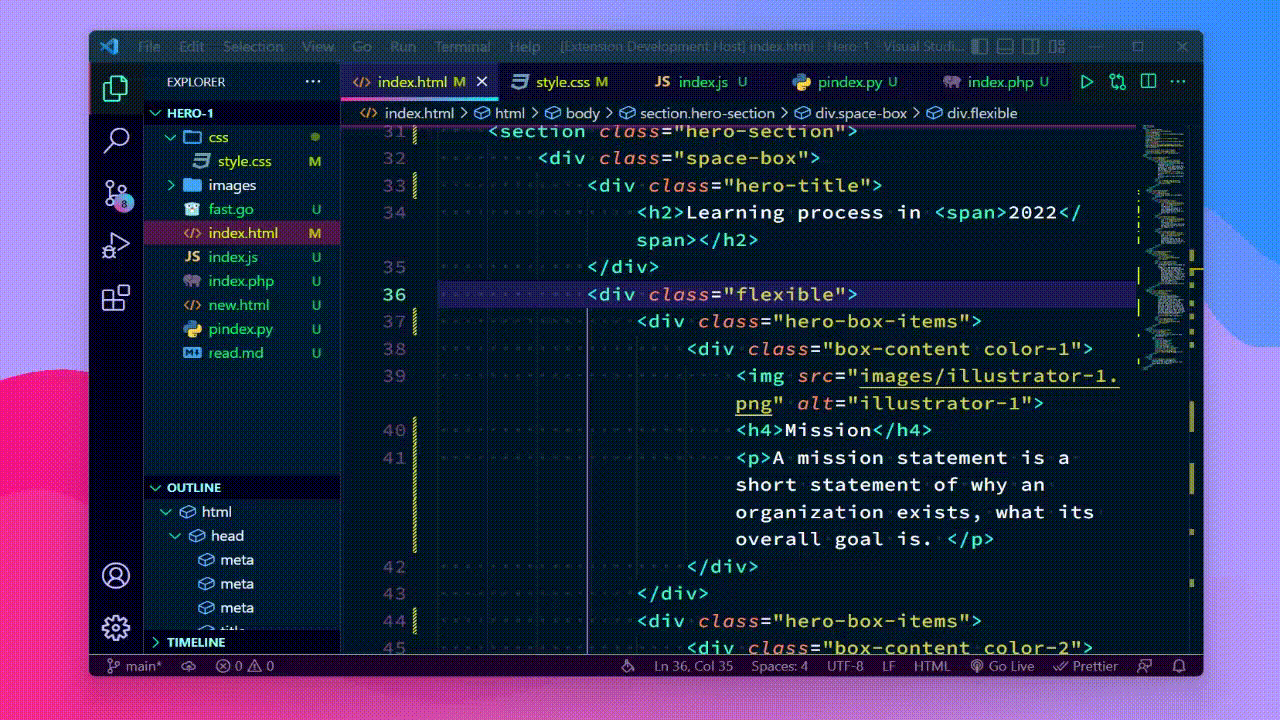Open style.css in explorer tree
This screenshot has width=1280, height=720.
click(242, 161)
